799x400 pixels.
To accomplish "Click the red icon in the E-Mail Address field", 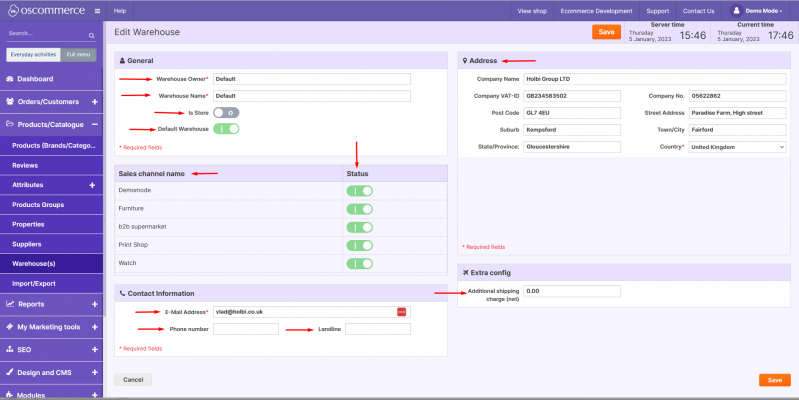I will (x=402, y=312).
